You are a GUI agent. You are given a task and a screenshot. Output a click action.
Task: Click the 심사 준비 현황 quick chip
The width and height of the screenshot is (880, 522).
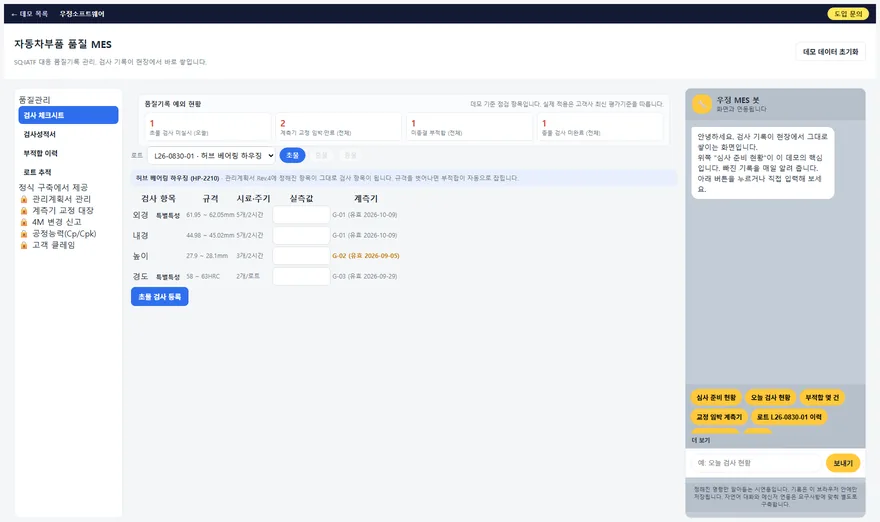[x=716, y=397]
